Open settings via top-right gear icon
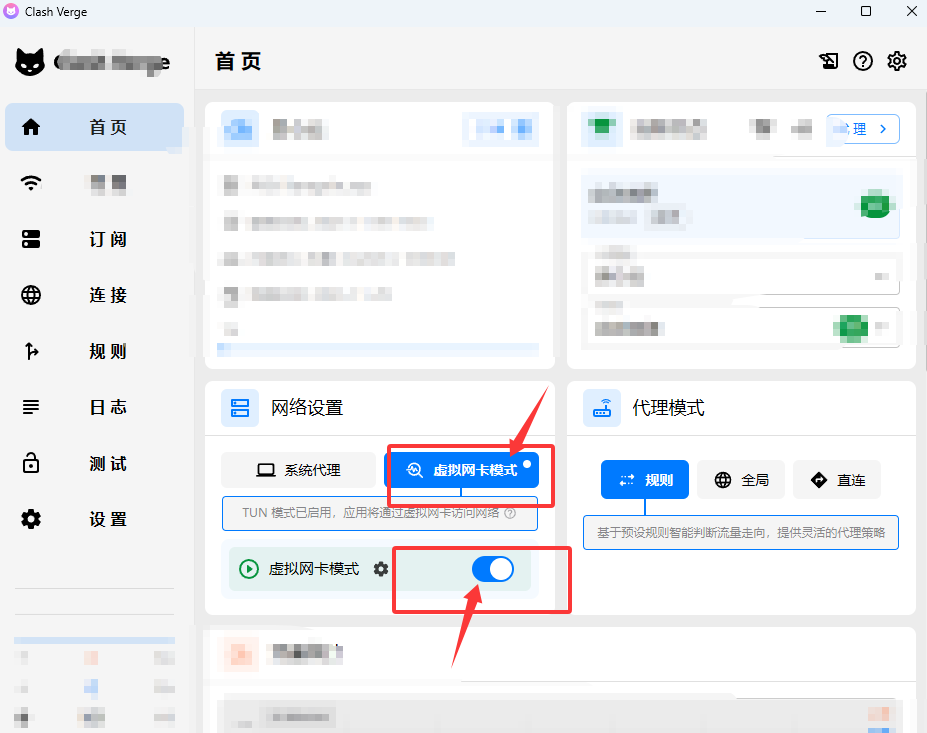Viewport: 927px width, 733px height. click(x=896, y=61)
